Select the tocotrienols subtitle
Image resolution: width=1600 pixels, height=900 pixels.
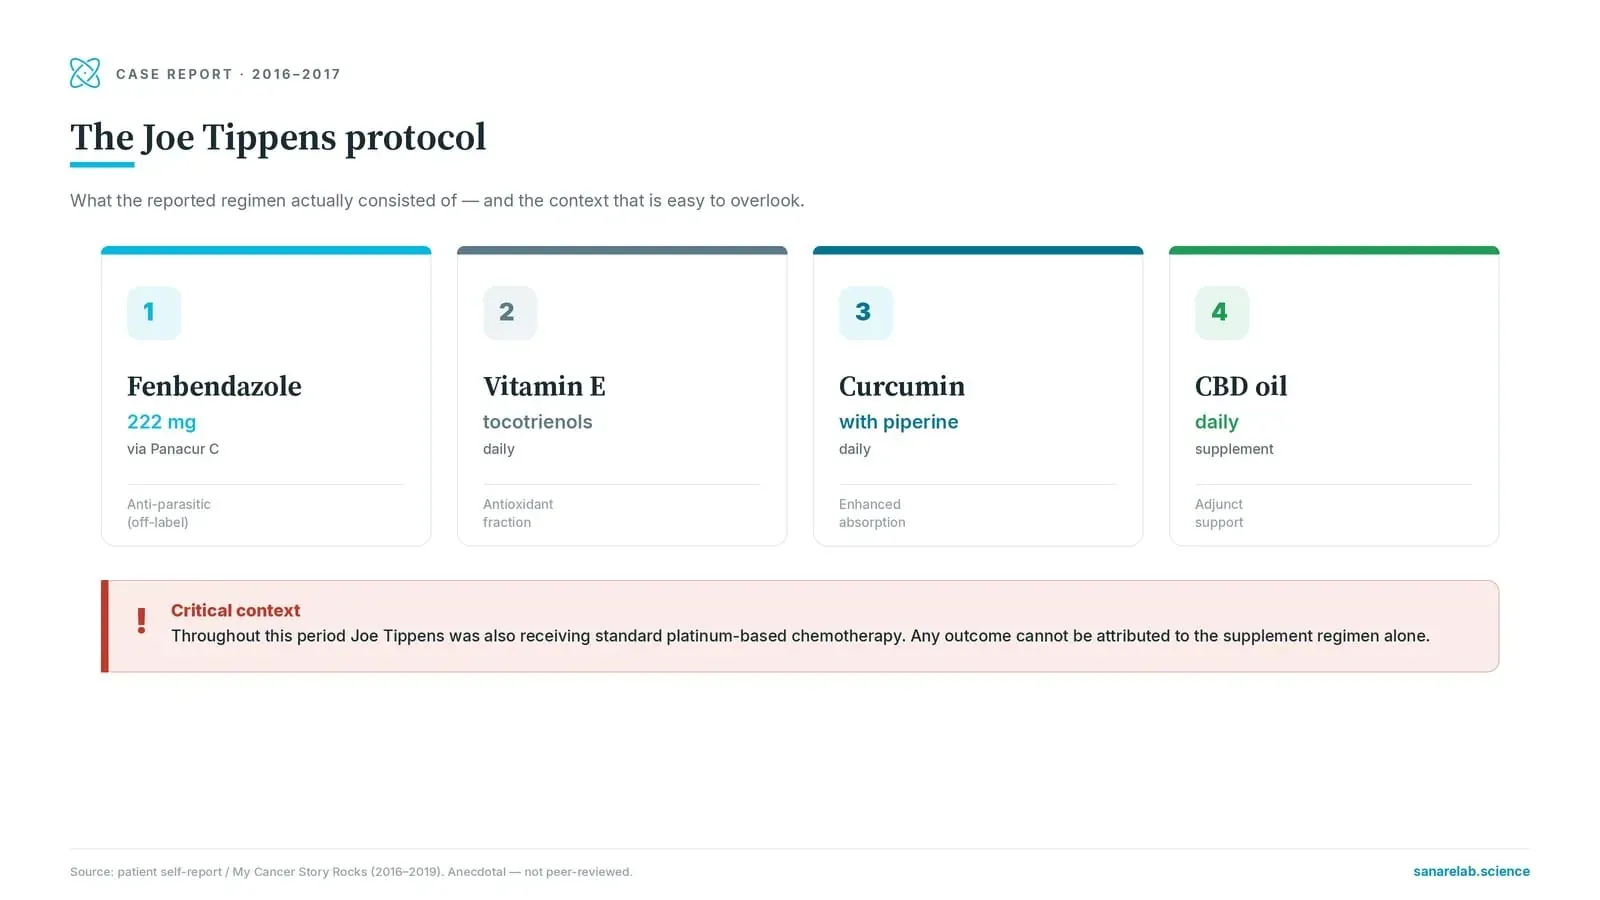(x=537, y=422)
